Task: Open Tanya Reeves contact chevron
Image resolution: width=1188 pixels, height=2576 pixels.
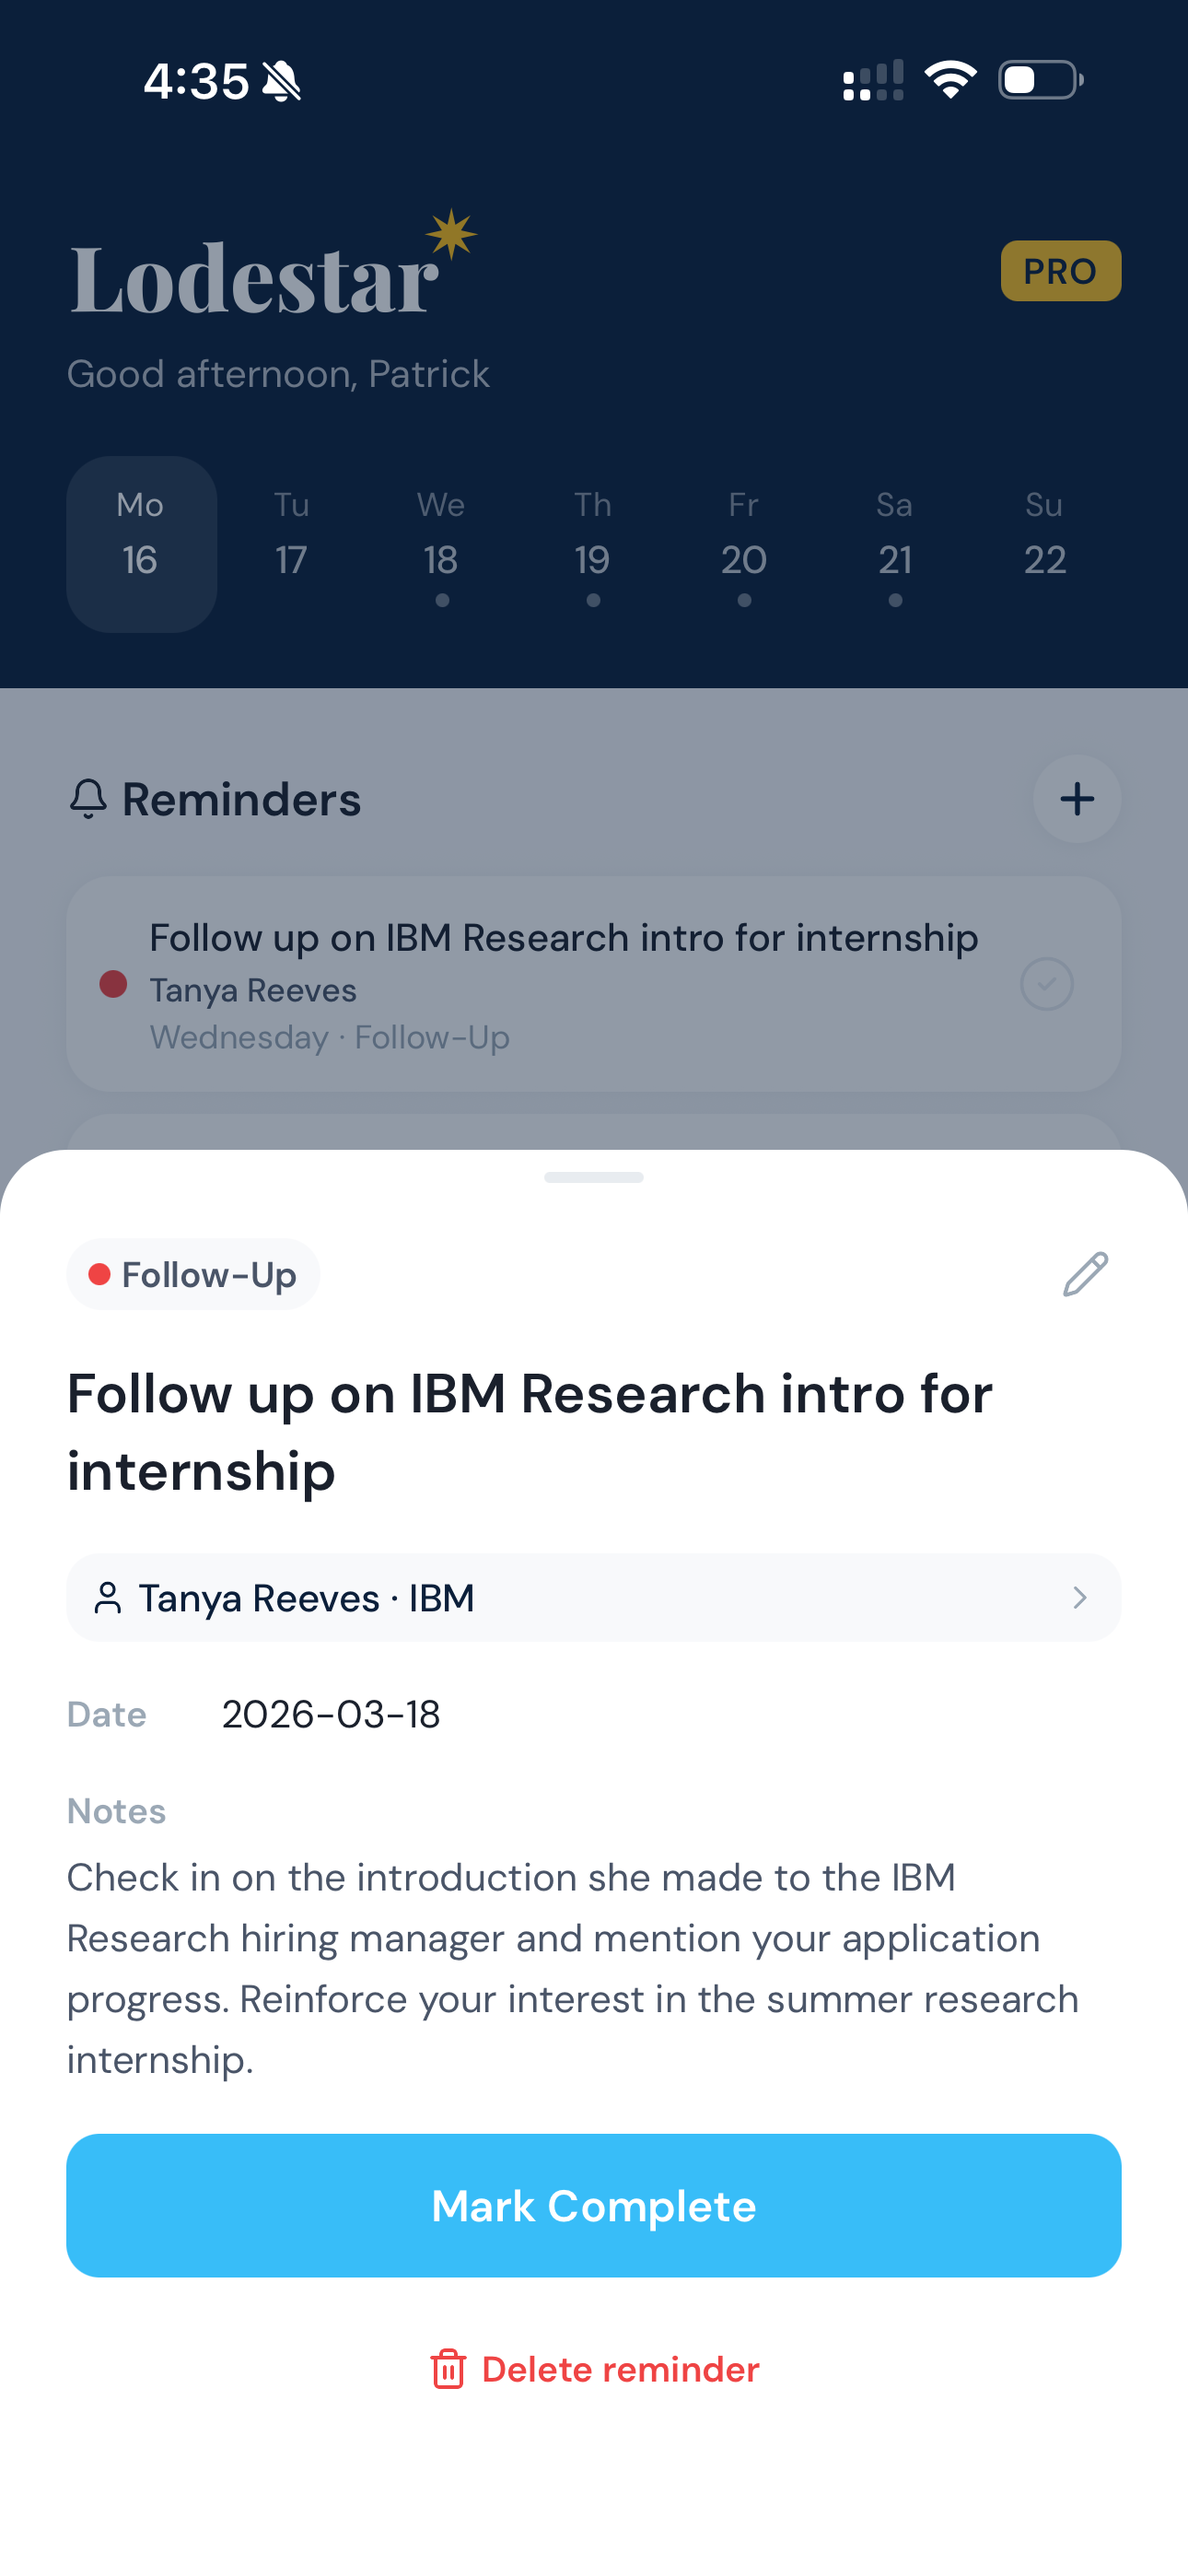Action: pos(1080,1598)
